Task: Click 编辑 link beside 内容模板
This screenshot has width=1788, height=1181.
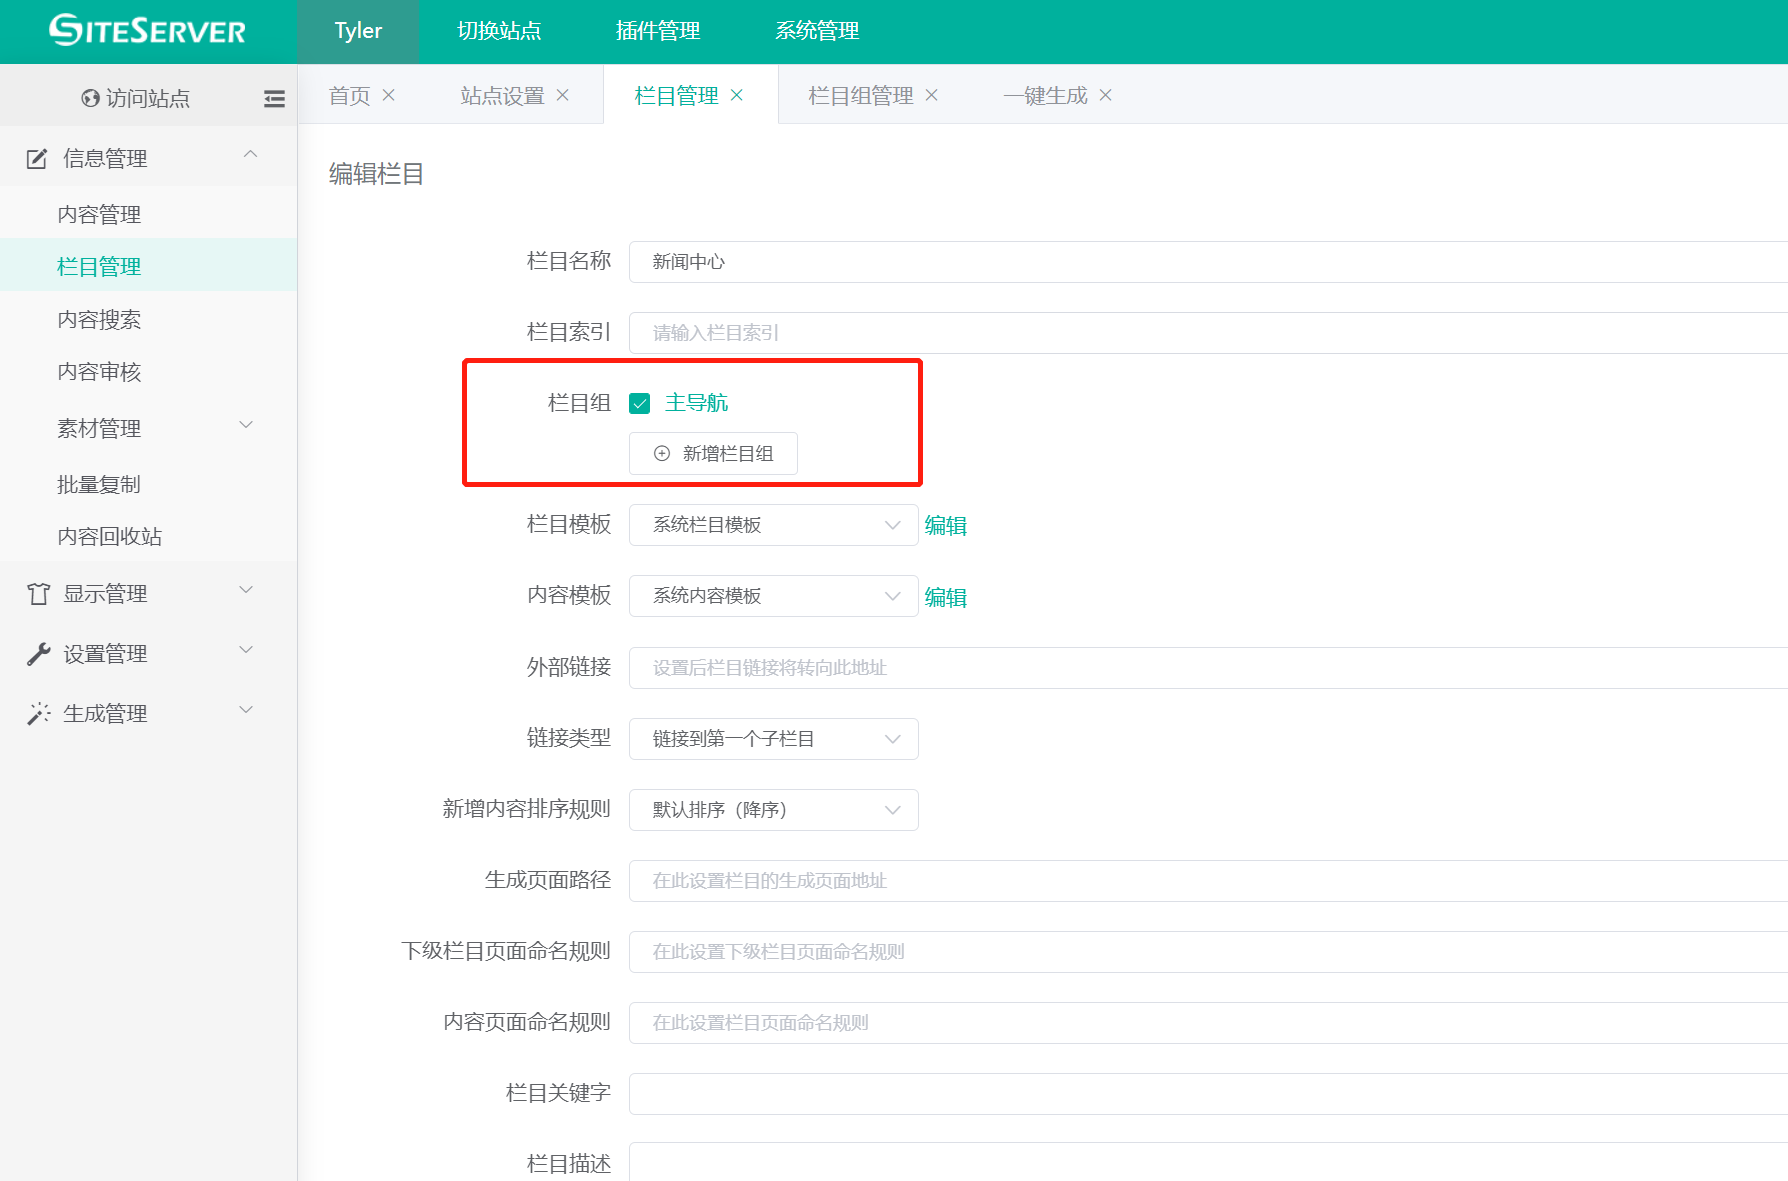Action: click(945, 597)
